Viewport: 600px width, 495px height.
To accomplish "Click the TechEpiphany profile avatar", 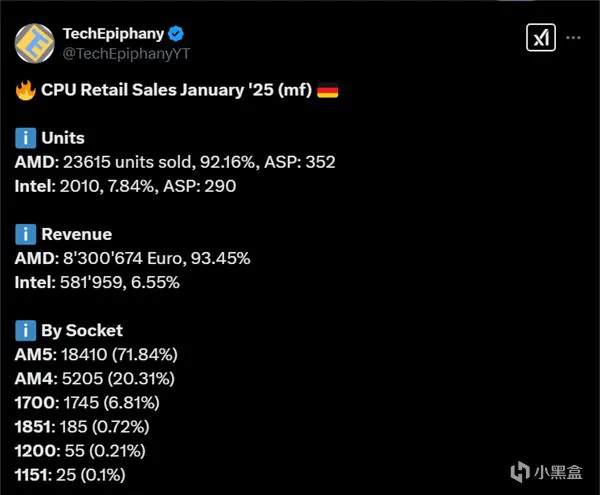I will [x=34, y=40].
